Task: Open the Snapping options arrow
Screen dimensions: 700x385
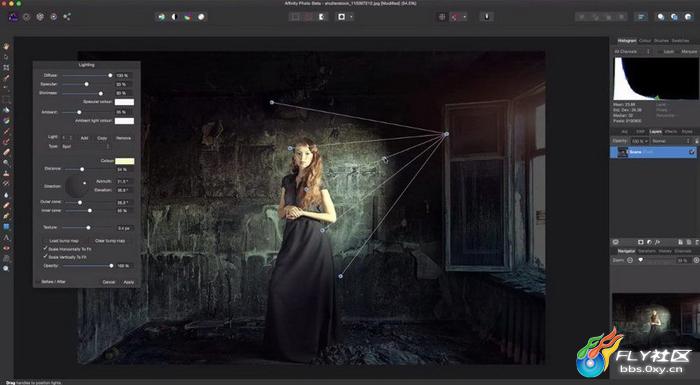Action: click(x=464, y=17)
